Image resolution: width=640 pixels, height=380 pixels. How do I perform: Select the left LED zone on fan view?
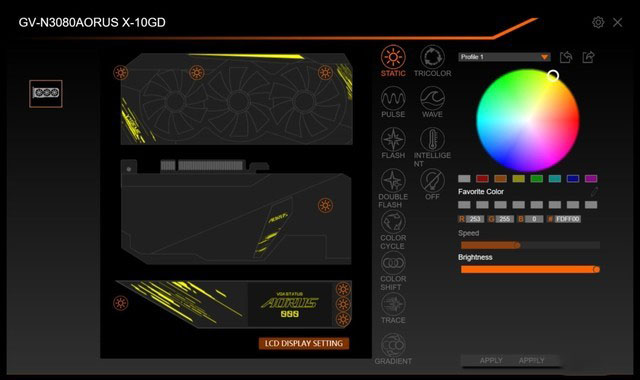coord(120,73)
